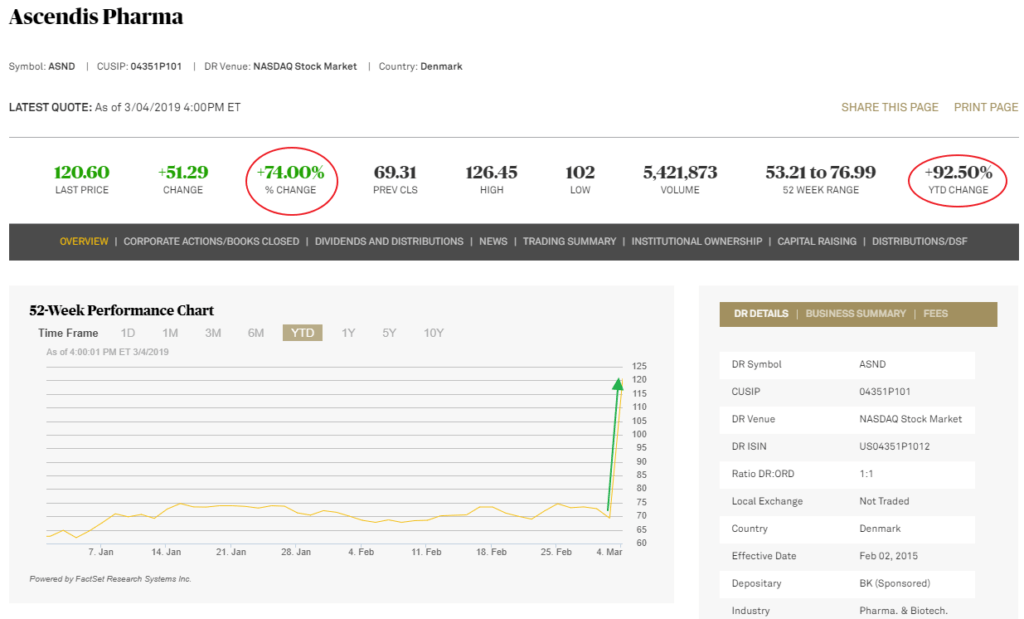Image resolution: width=1024 pixels, height=619 pixels.
Task: Show the 10Y time frame
Action: click(434, 333)
